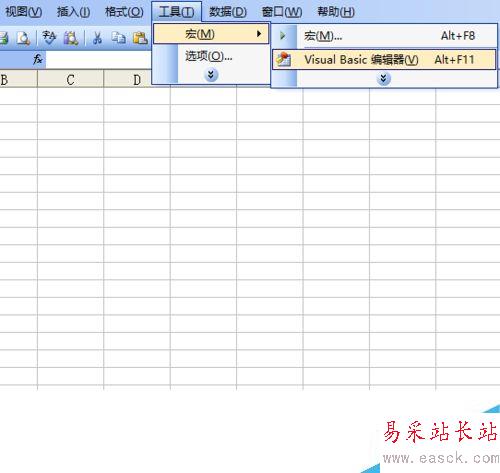Select column B header
The width and height of the screenshot is (500, 473).
tap(18, 80)
